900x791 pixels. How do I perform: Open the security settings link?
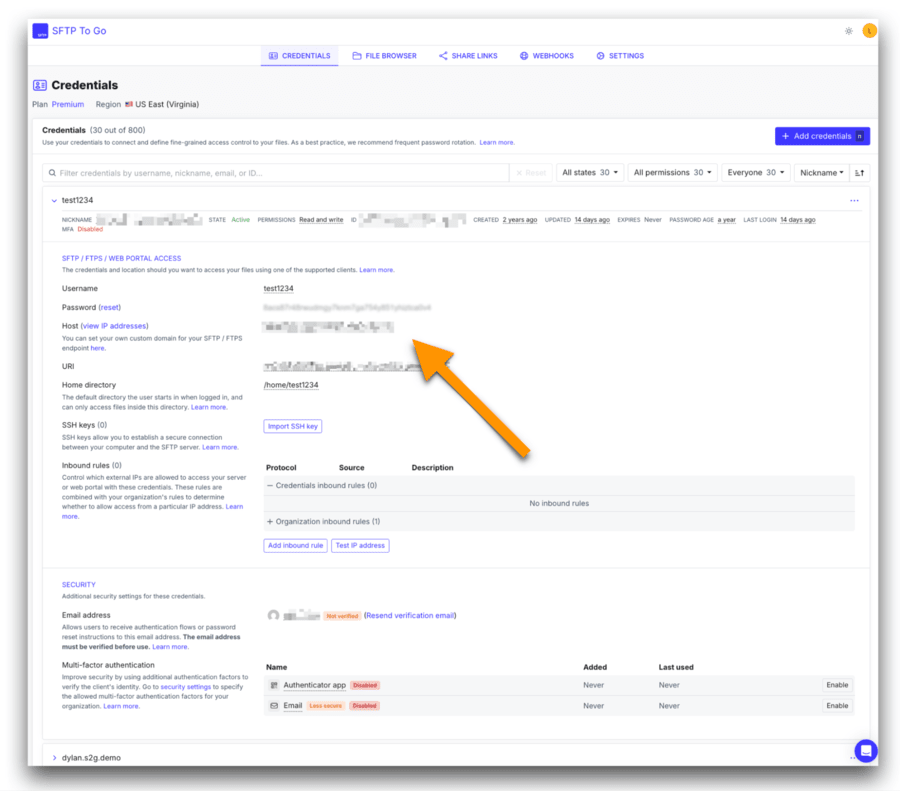point(185,687)
